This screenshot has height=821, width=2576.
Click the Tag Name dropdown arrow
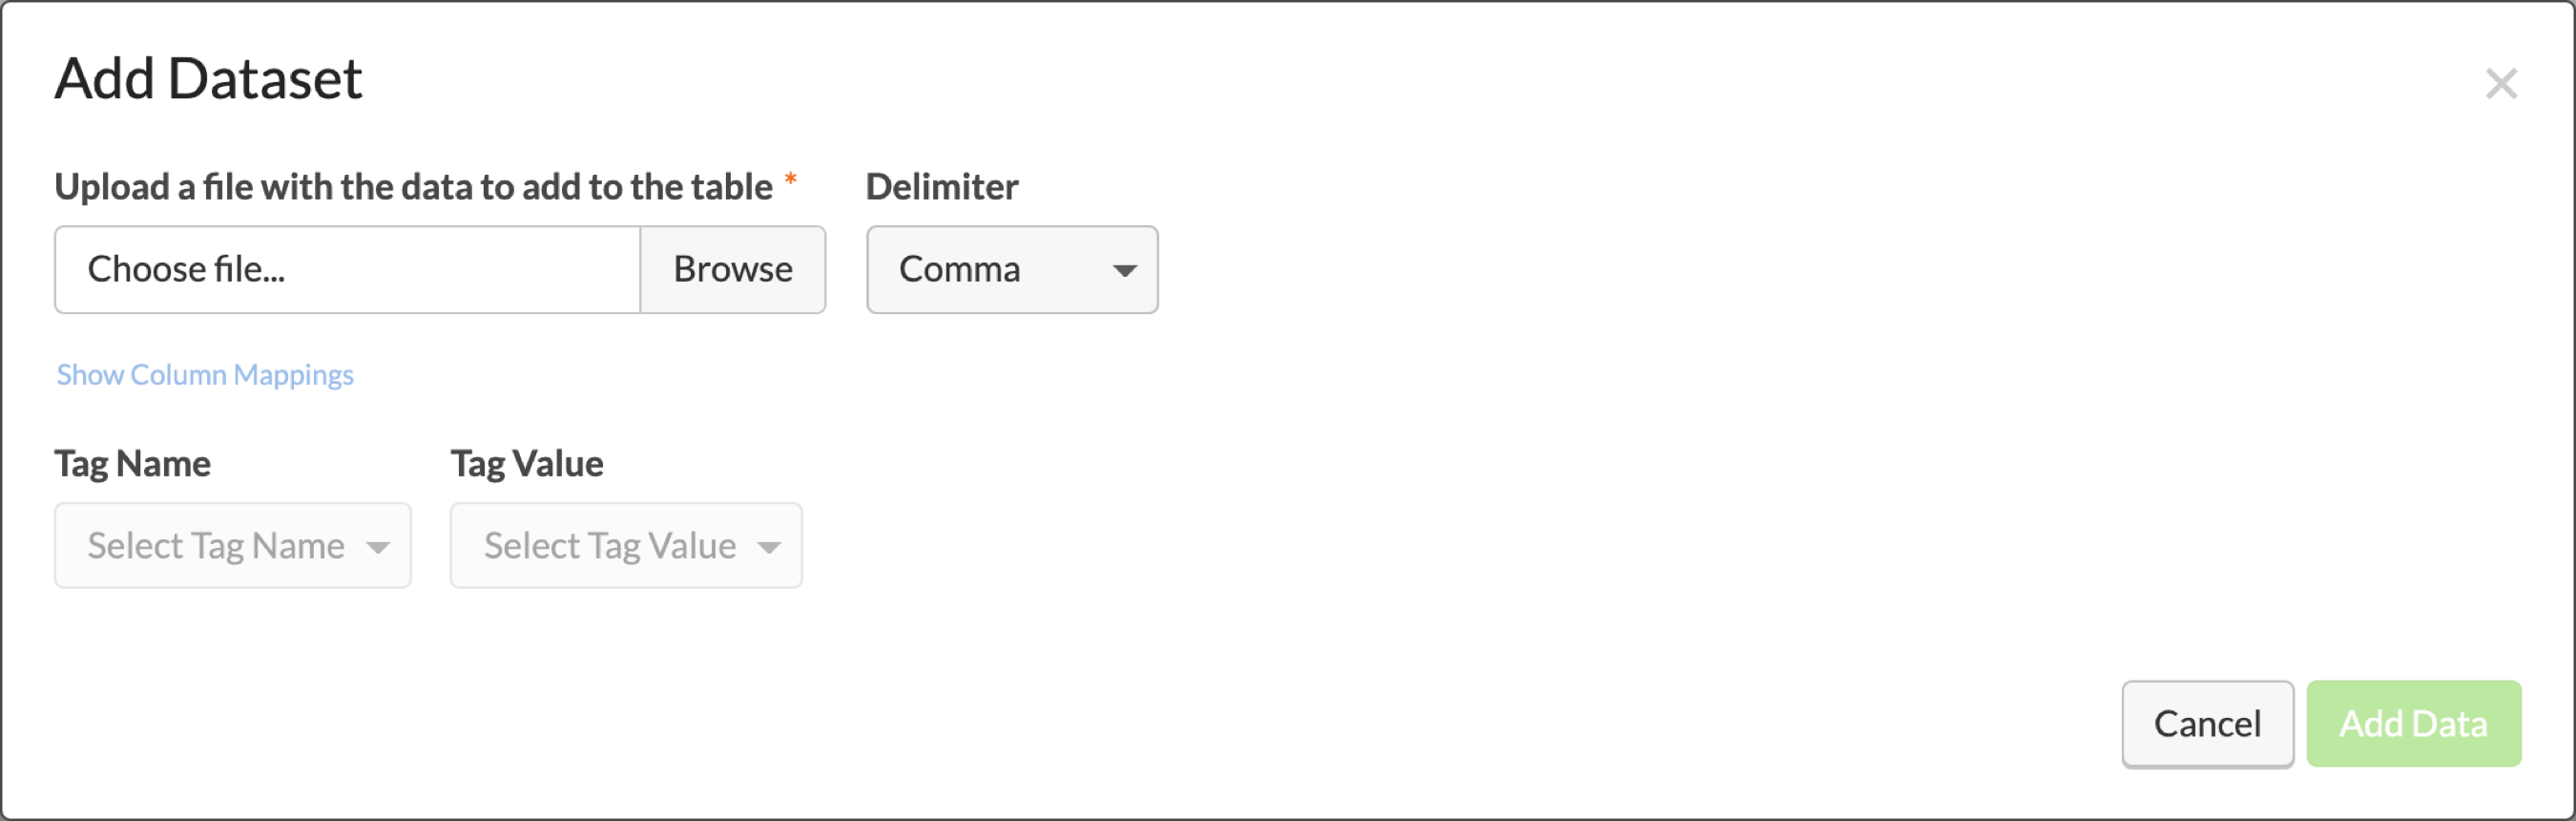(378, 547)
